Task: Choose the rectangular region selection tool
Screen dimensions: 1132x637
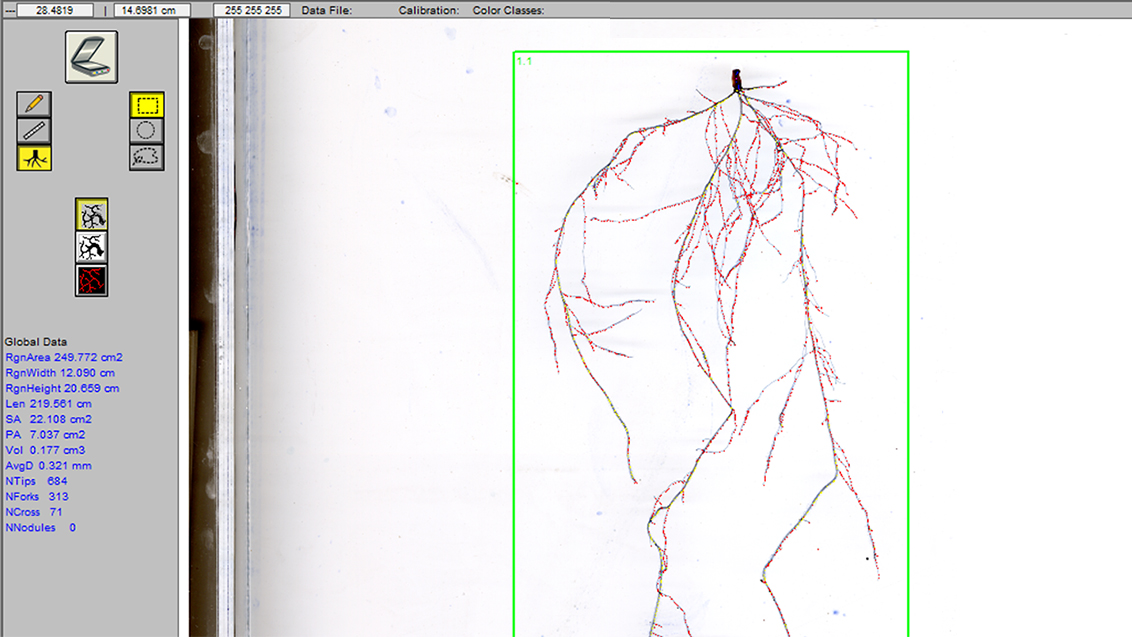Action: pyautogui.click(x=147, y=105)
